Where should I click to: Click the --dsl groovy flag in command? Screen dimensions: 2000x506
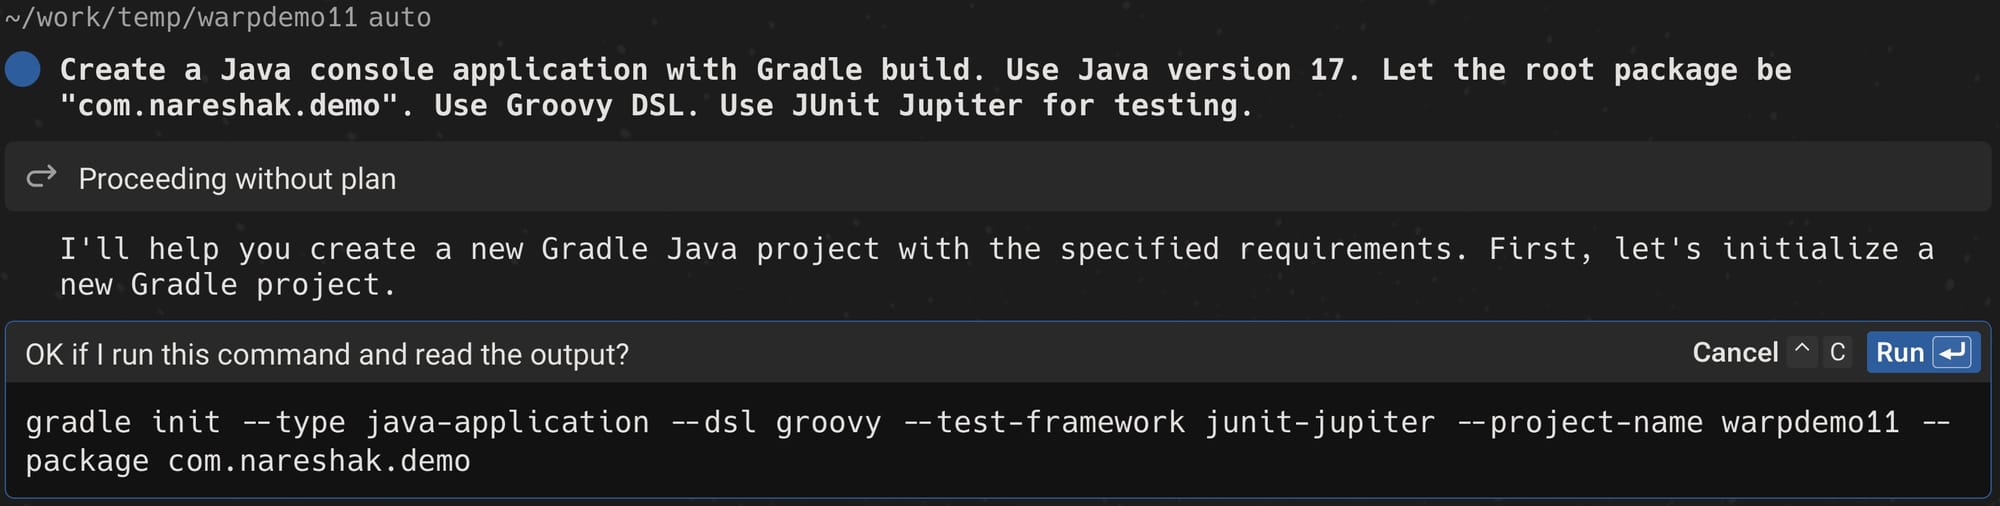coord(776,422)
